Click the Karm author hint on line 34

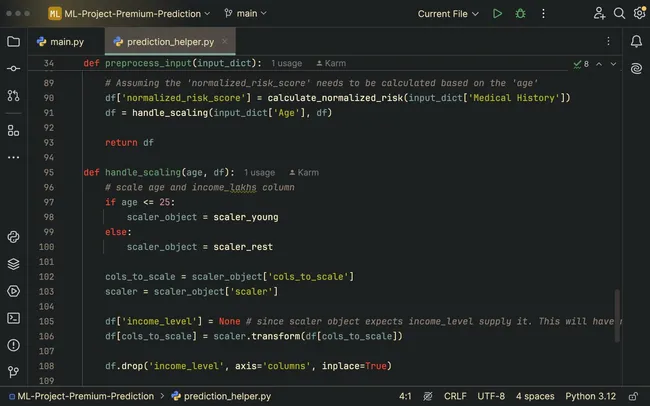pos(331,63)
